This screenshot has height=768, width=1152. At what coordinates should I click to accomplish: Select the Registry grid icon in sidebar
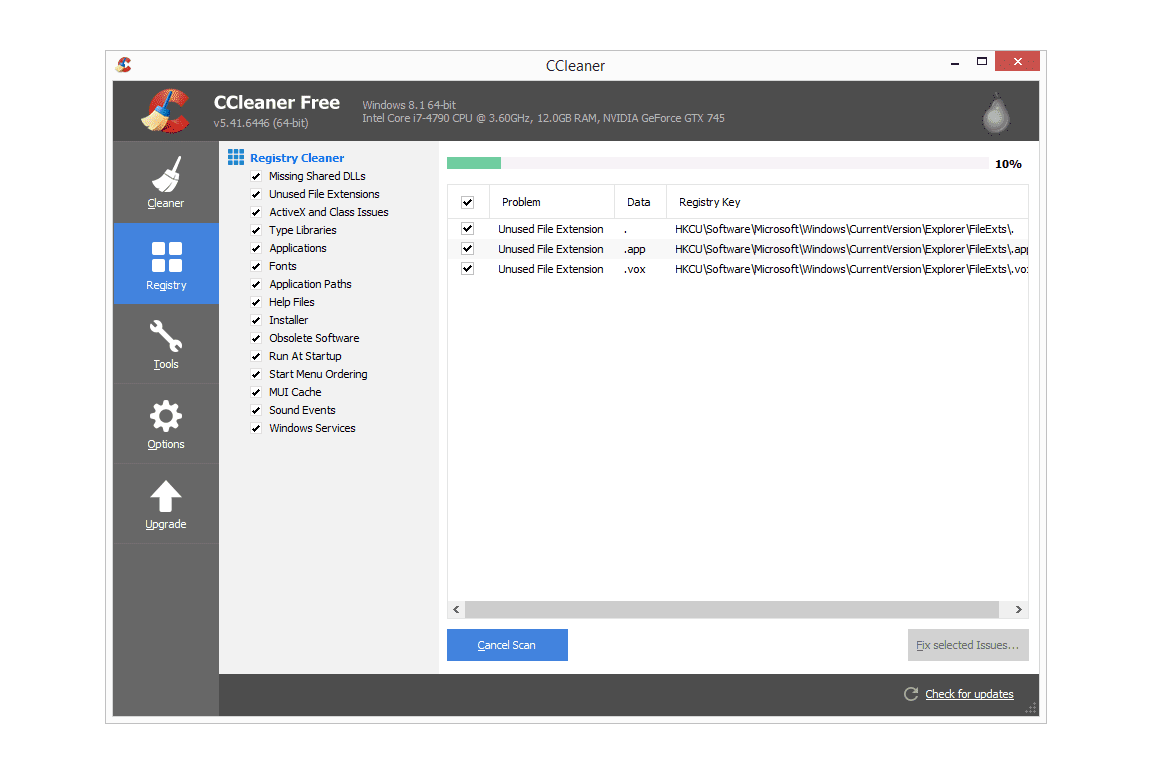coord(166,257)
